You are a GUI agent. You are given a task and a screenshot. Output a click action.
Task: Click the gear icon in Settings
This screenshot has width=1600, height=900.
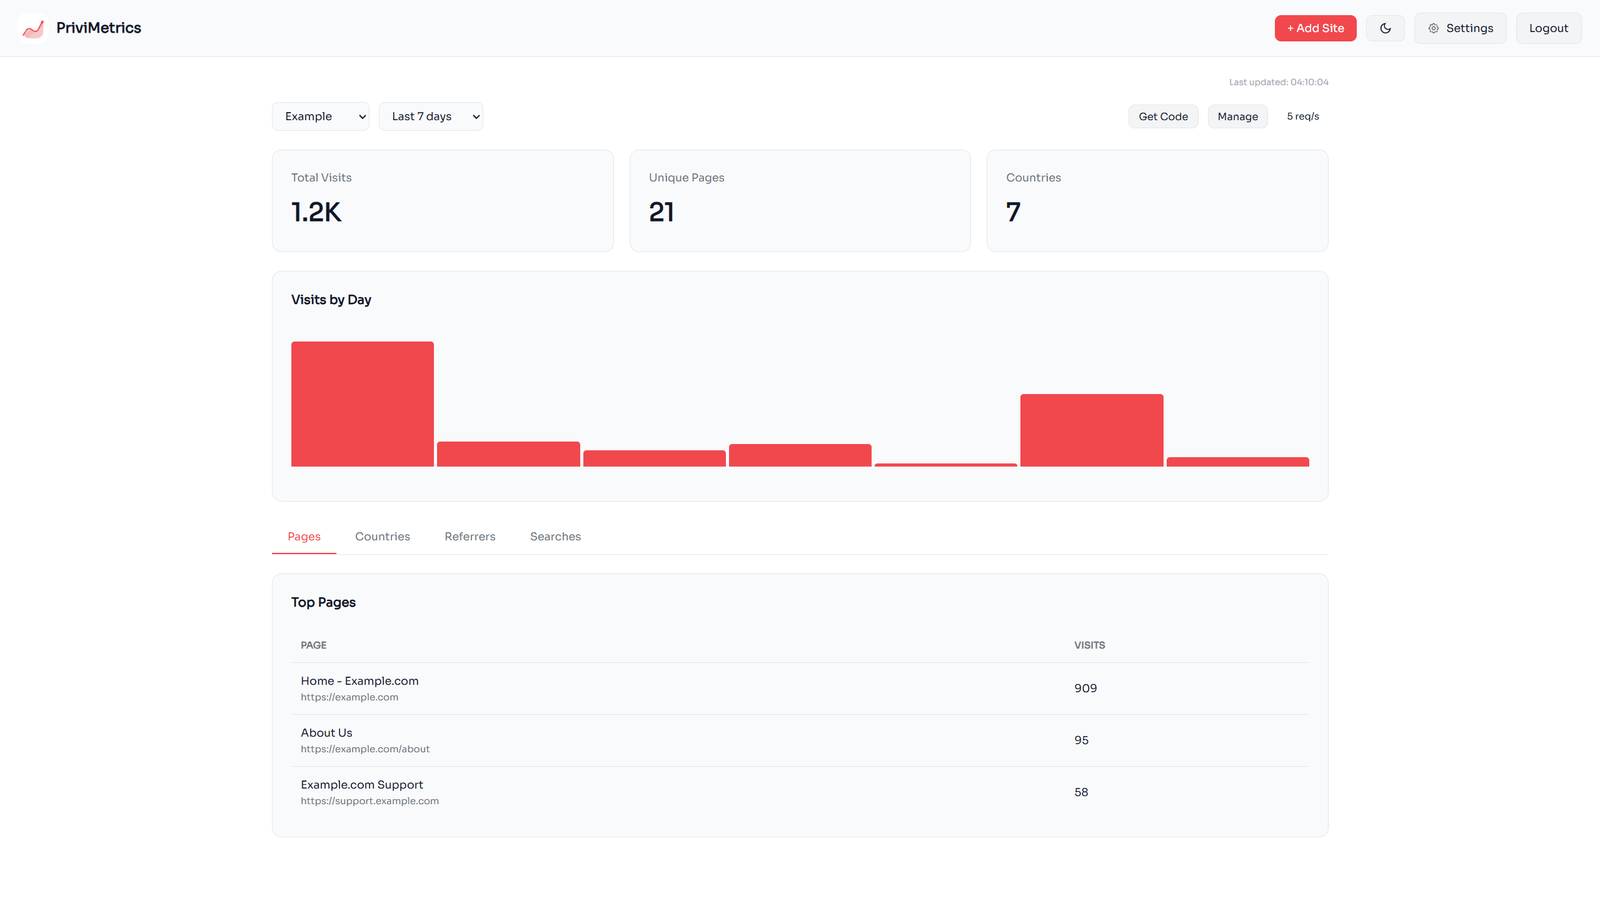pyautogui.click(x=1433, y=29)
